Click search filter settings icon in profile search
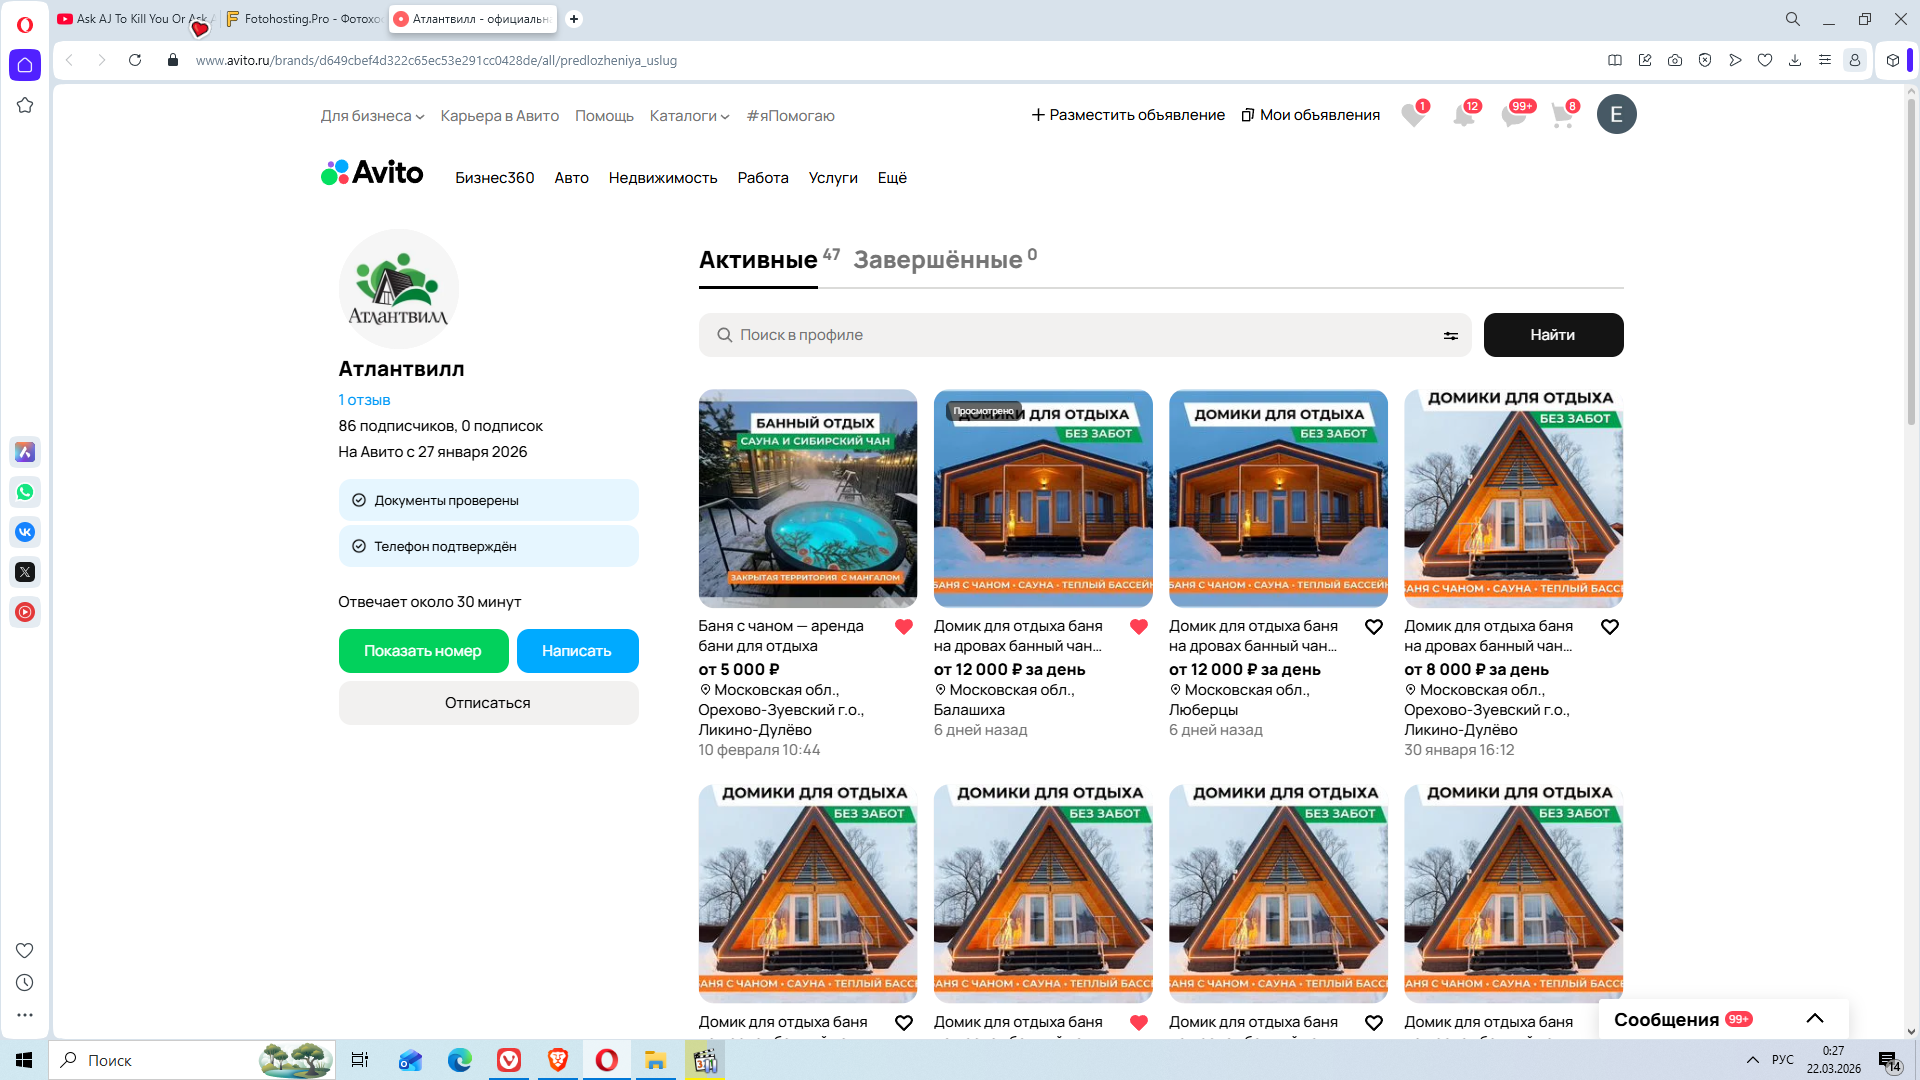1920x1080 pixels. pyautogui.click(x=1450, y=336)
